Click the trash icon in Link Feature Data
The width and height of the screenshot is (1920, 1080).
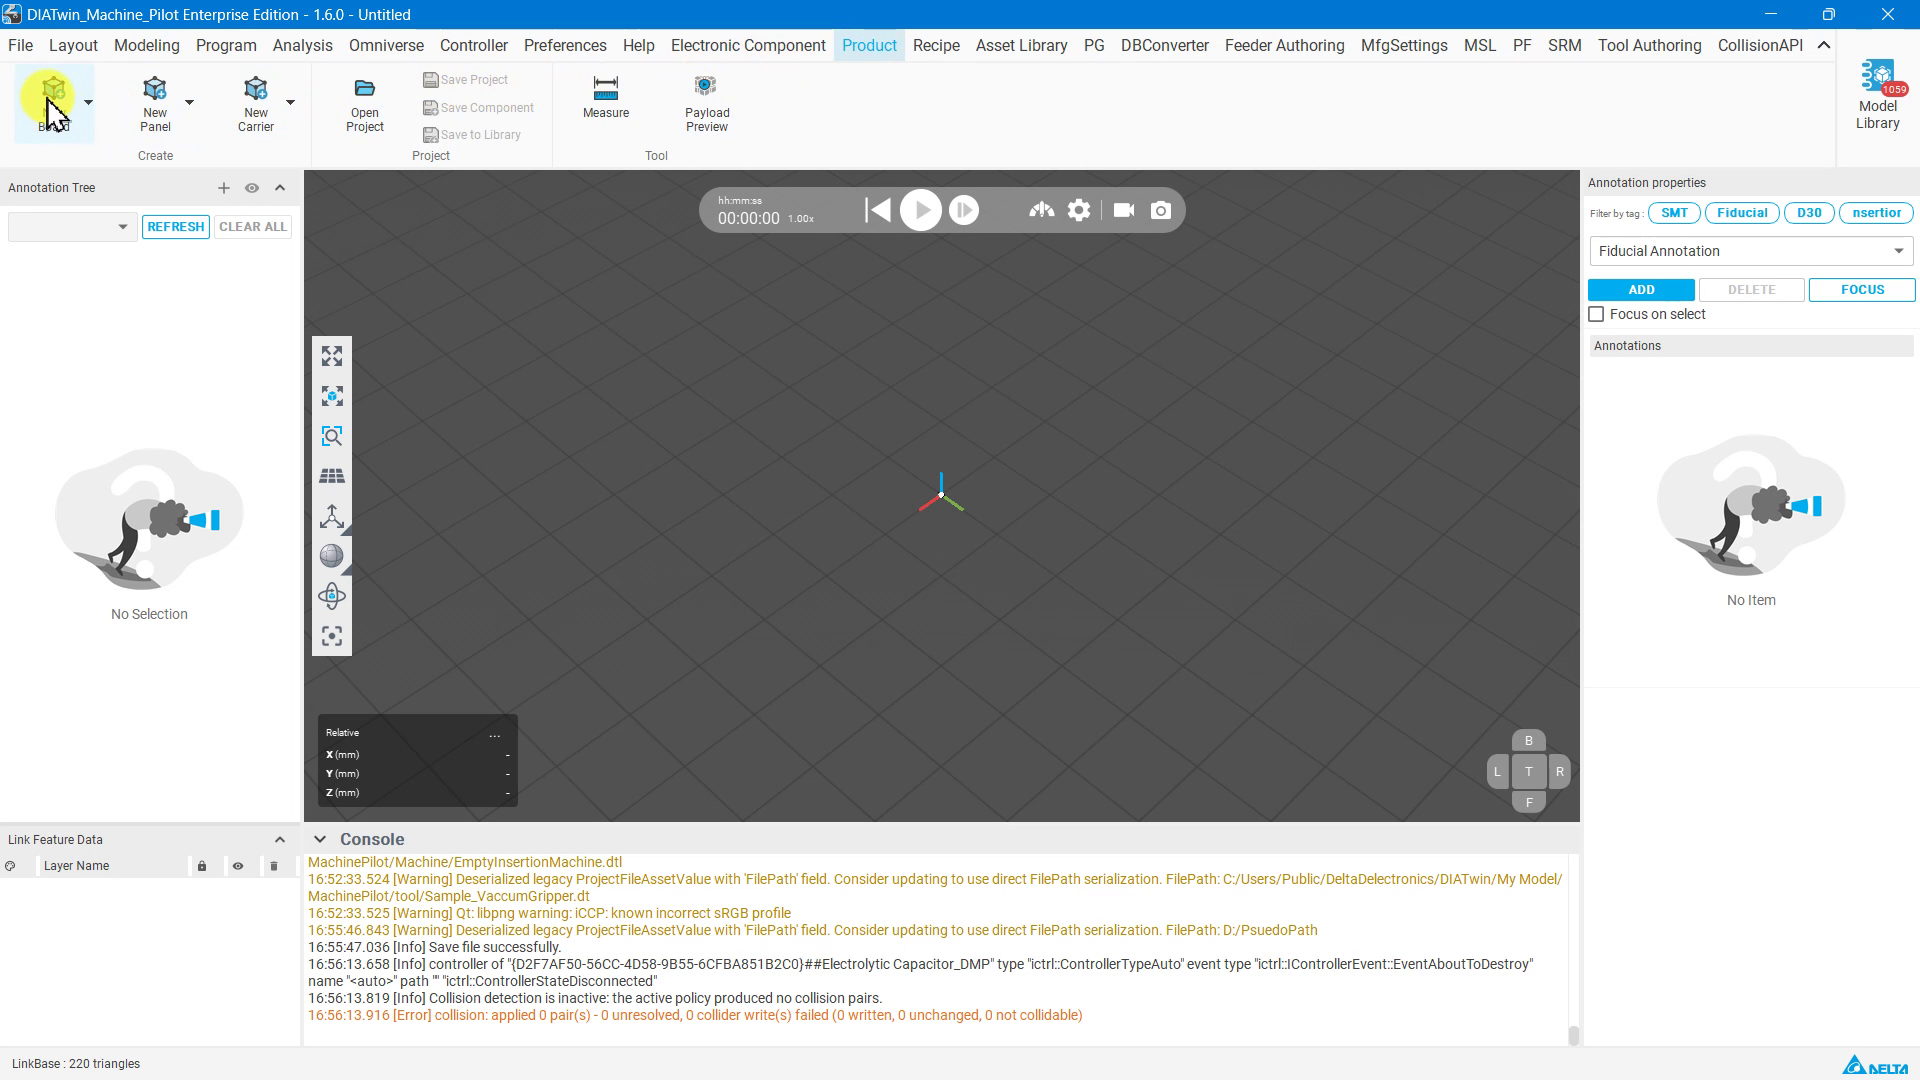click(274, 866)
